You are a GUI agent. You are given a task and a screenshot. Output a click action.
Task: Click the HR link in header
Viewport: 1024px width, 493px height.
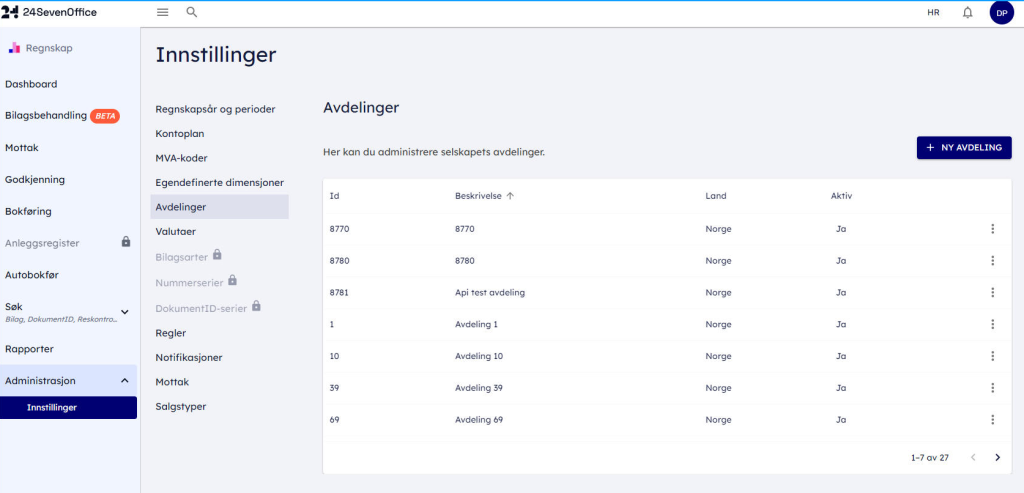coord(933,13)
